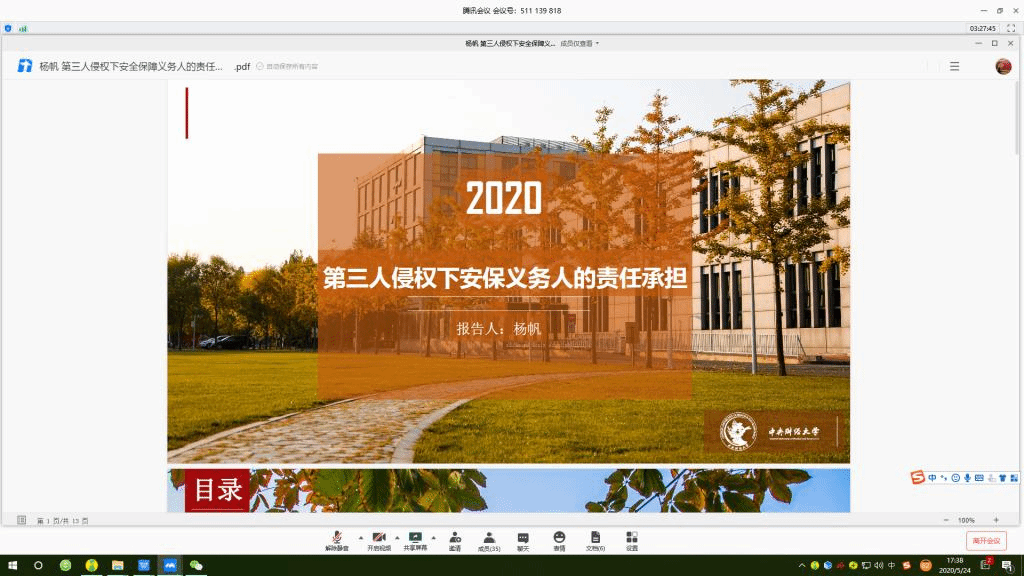Zoom out with the minus button
The height and width of the screenshot is (576, 1024).
(946, 520)
